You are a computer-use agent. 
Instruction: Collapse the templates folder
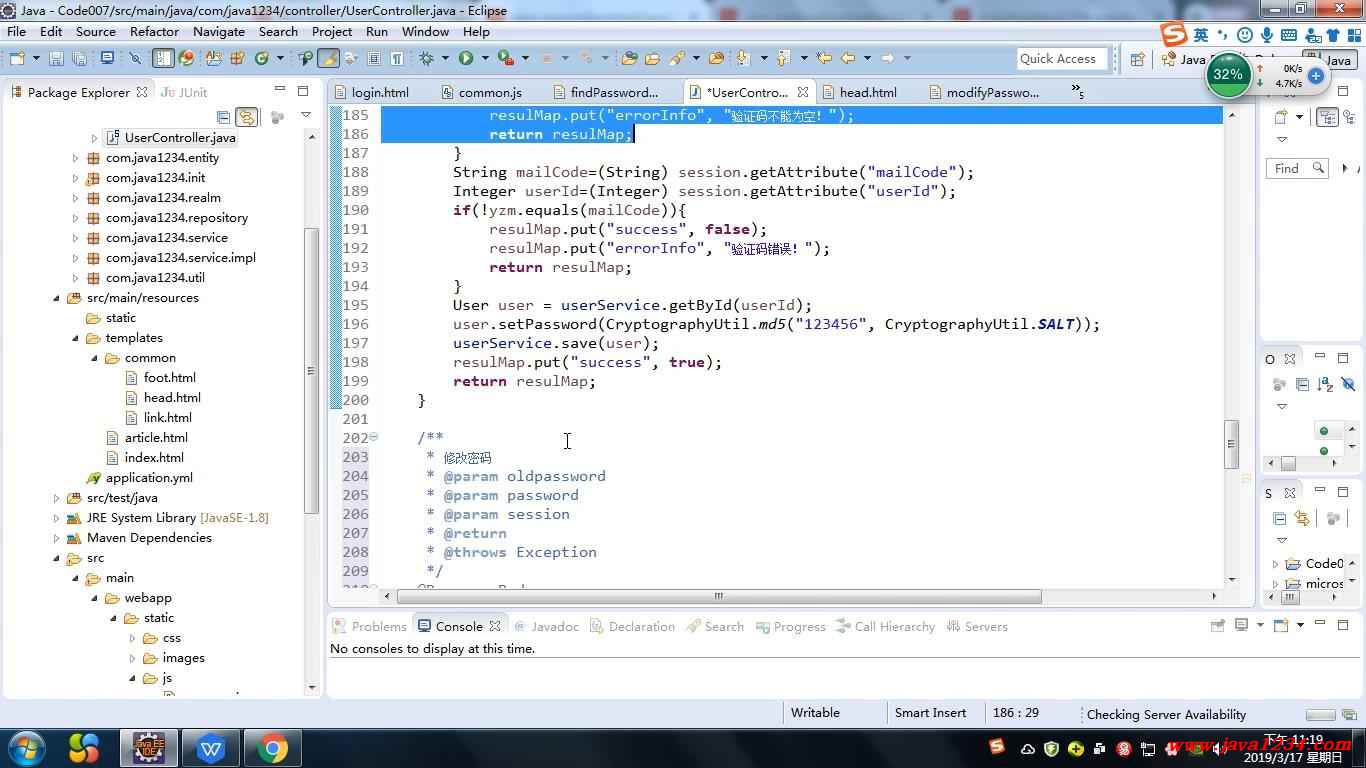[75, 338]
